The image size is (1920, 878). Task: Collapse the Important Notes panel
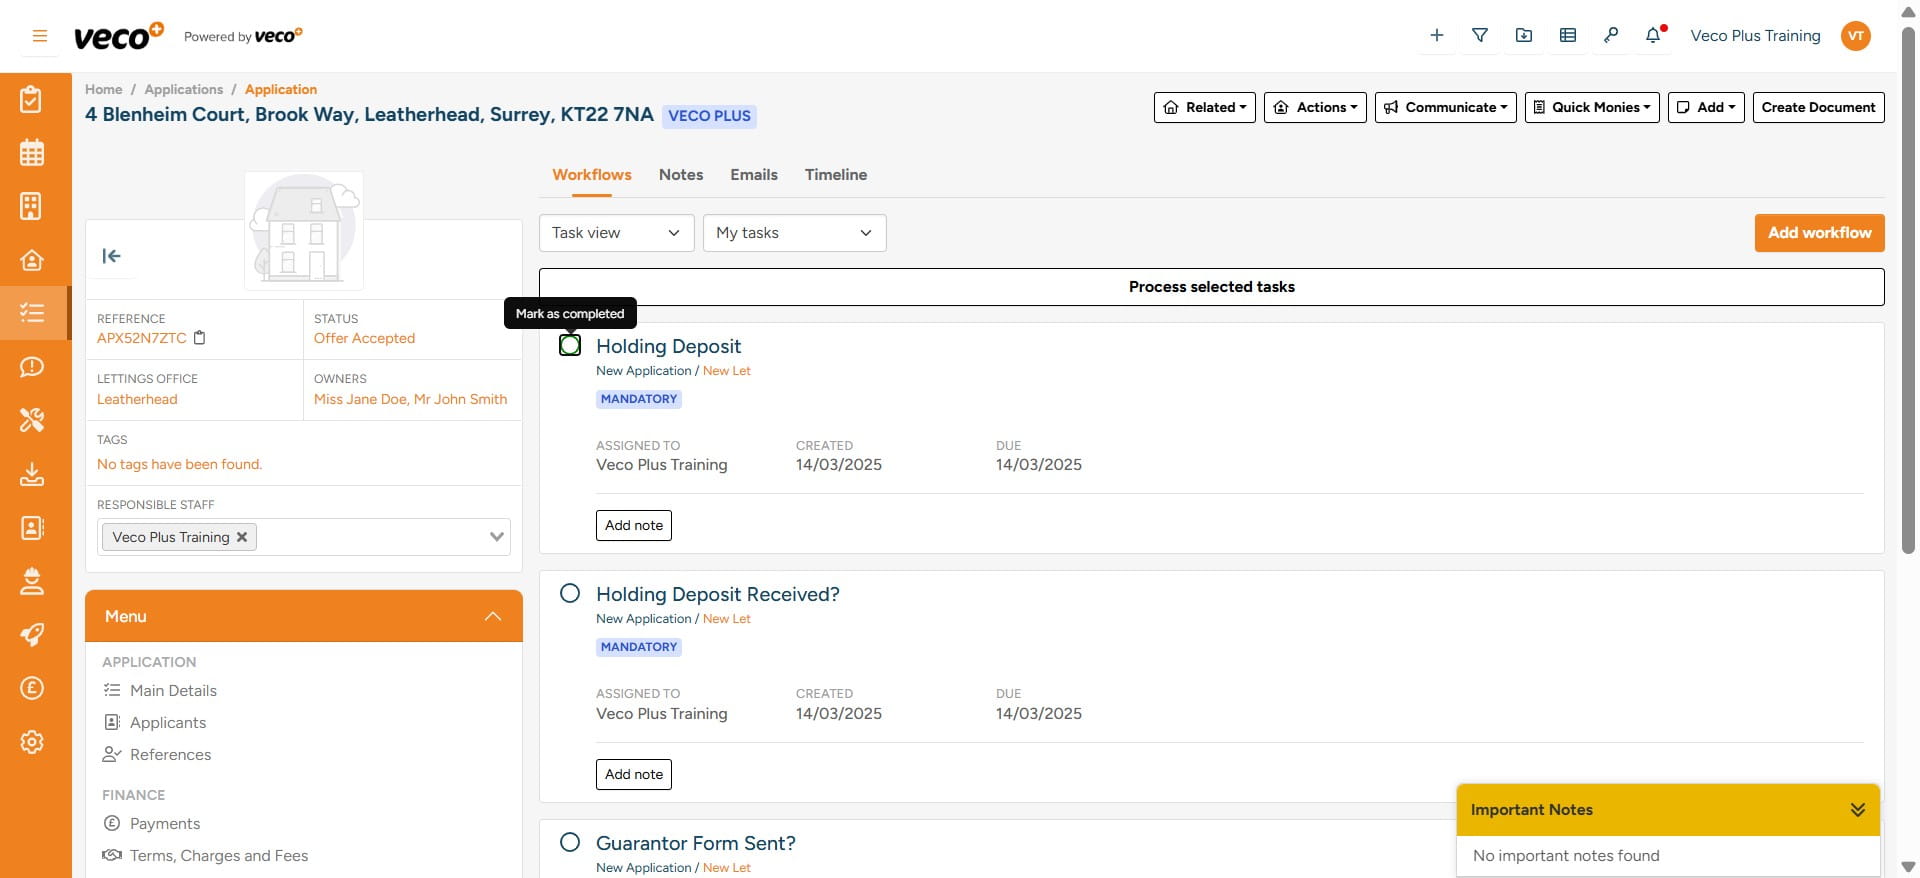[x=1857, y=810]
